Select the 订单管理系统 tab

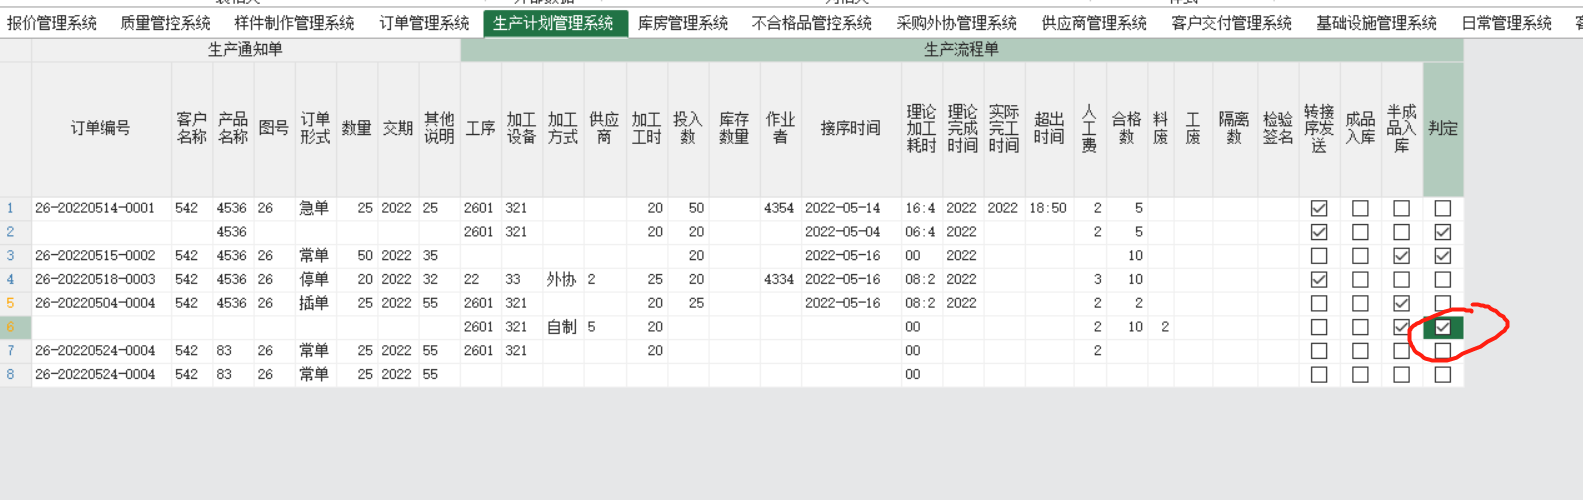[x=424, y=23]
